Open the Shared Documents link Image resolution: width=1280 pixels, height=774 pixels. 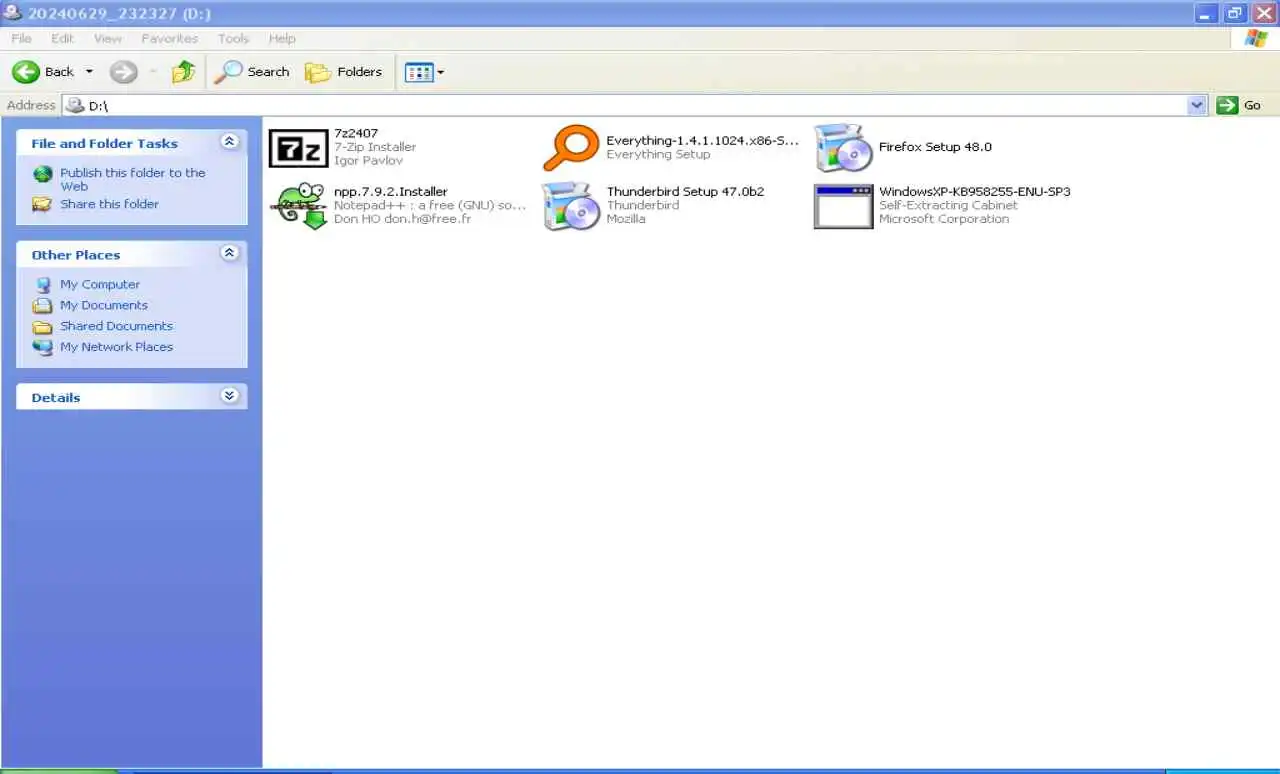tap(116, 326)
